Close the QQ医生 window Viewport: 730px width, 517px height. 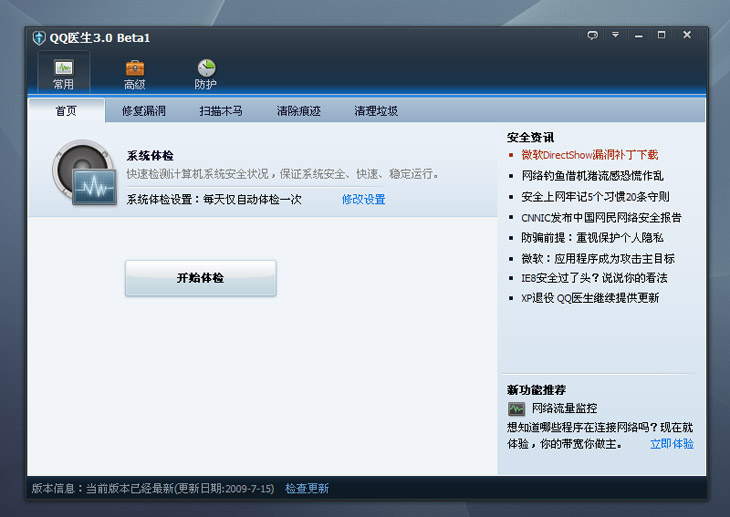point(687,35)
